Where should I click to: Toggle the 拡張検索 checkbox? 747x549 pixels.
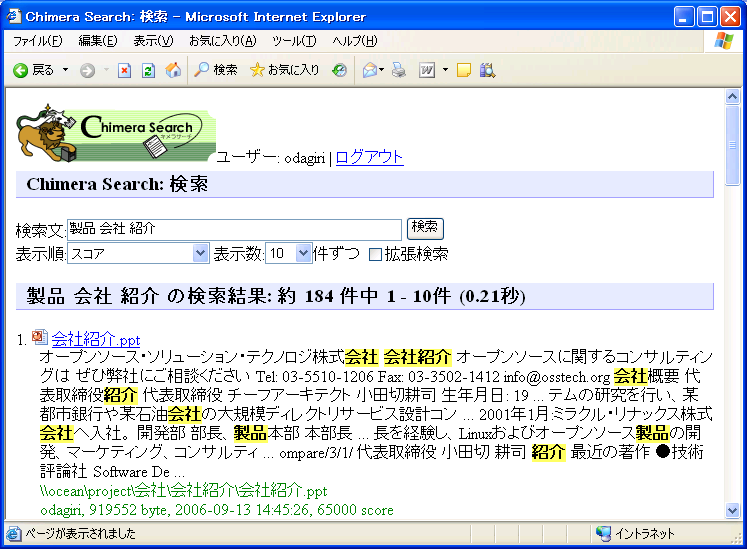pyautogui.click(x=375, y=254)
